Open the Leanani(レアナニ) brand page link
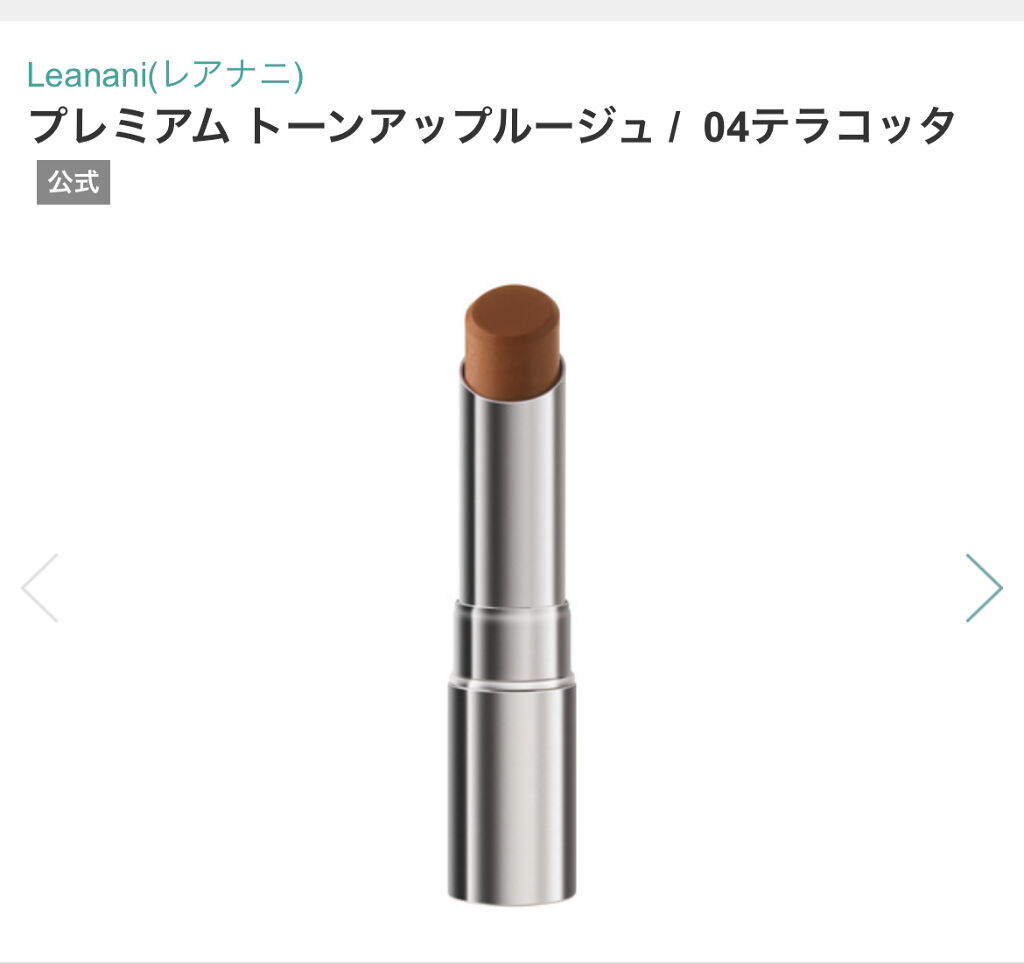Screen dimensions: 1024x964 [x=165, y=74]
